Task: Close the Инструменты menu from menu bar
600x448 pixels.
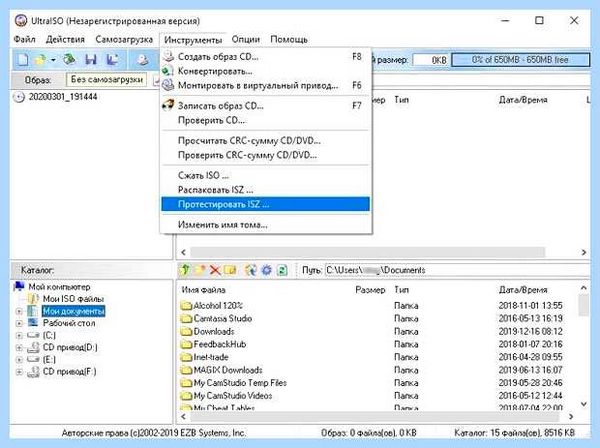Action: click(x=193, y=40)
